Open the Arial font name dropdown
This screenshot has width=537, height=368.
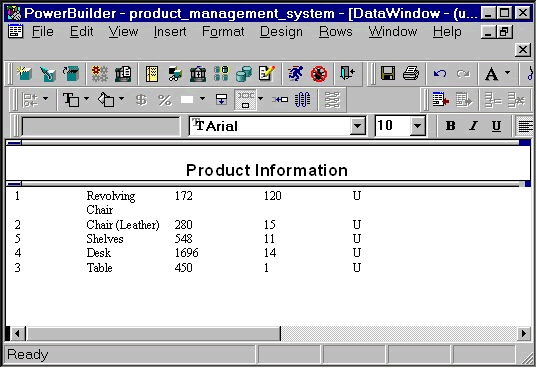pyautogui.click(x=357, y=126)
